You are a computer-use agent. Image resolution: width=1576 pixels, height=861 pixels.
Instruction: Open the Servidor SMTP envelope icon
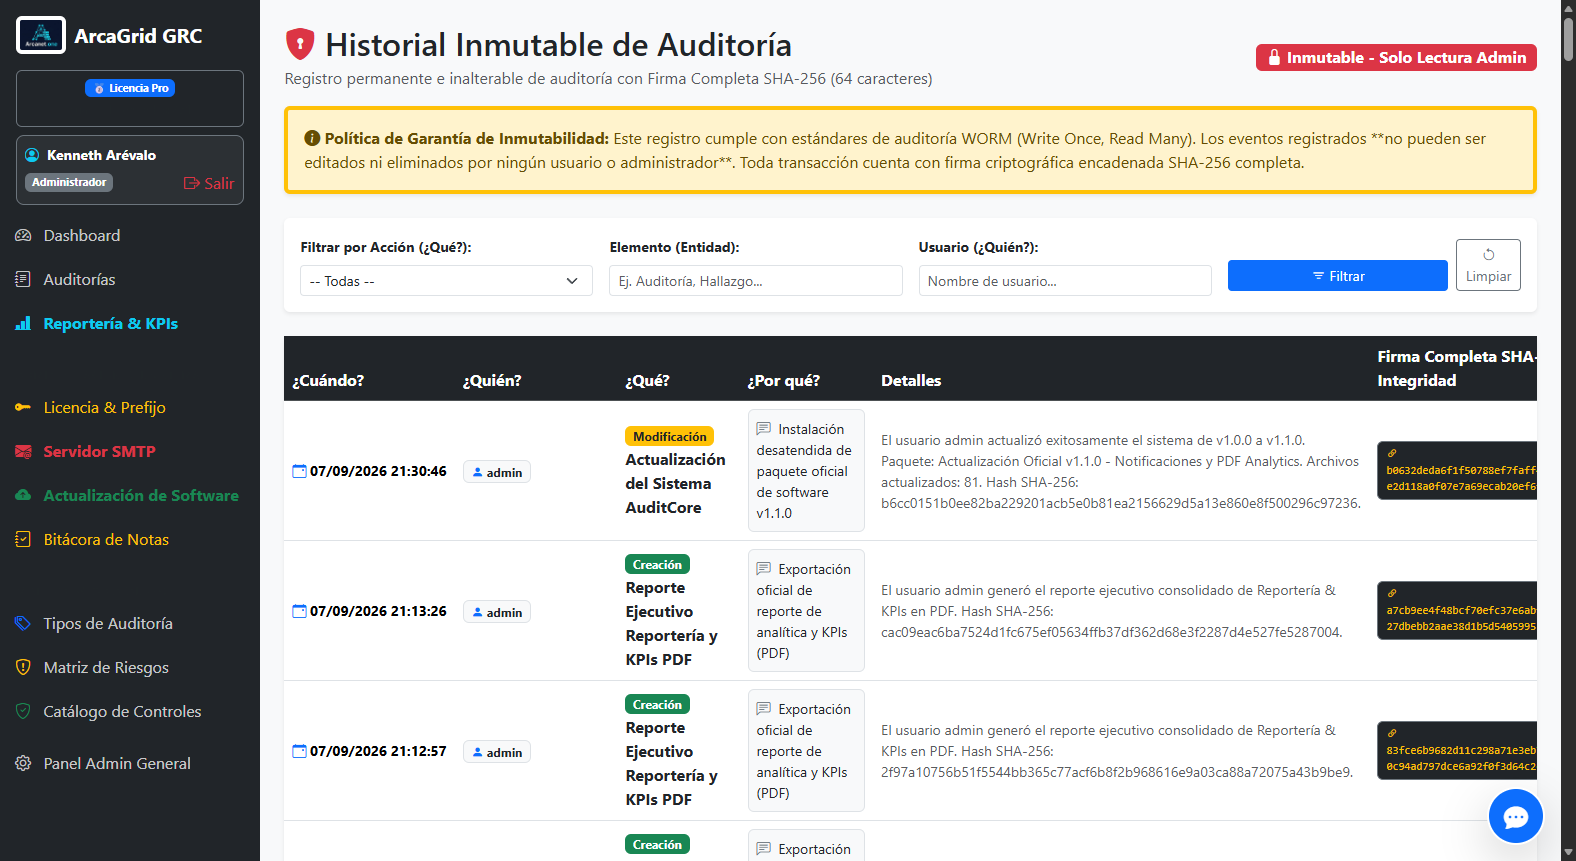[23, 452]
